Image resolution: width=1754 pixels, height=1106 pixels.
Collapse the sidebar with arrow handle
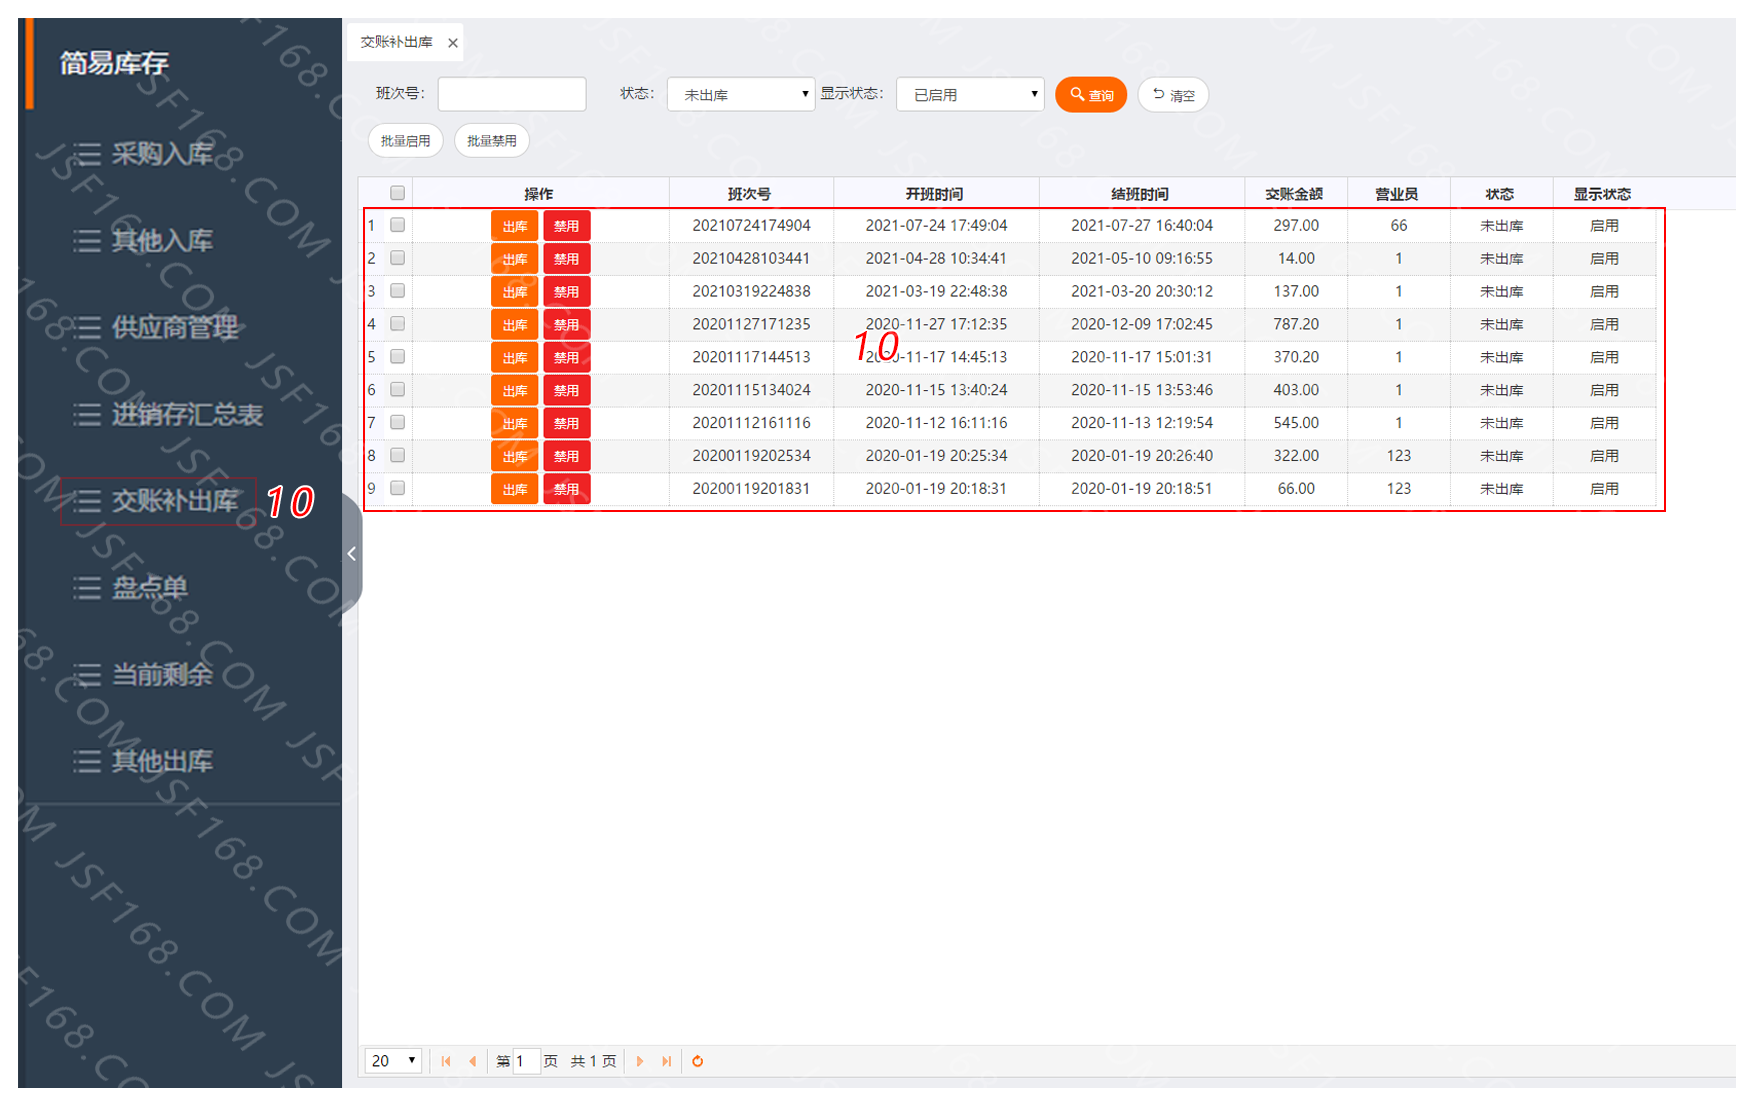(x=352, y=554)
